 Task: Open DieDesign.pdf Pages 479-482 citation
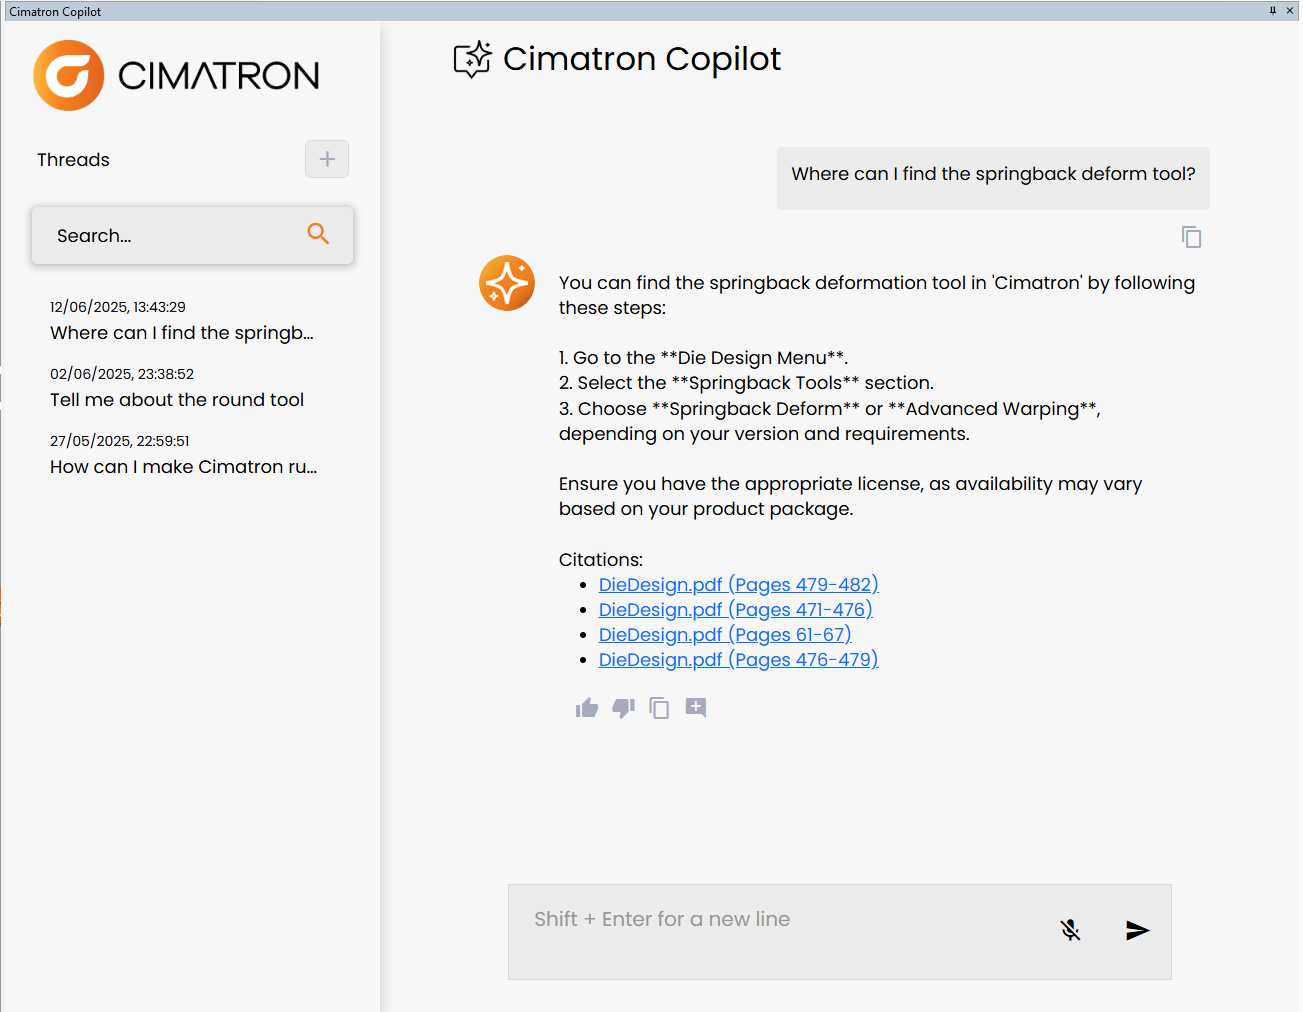point(738,585)
